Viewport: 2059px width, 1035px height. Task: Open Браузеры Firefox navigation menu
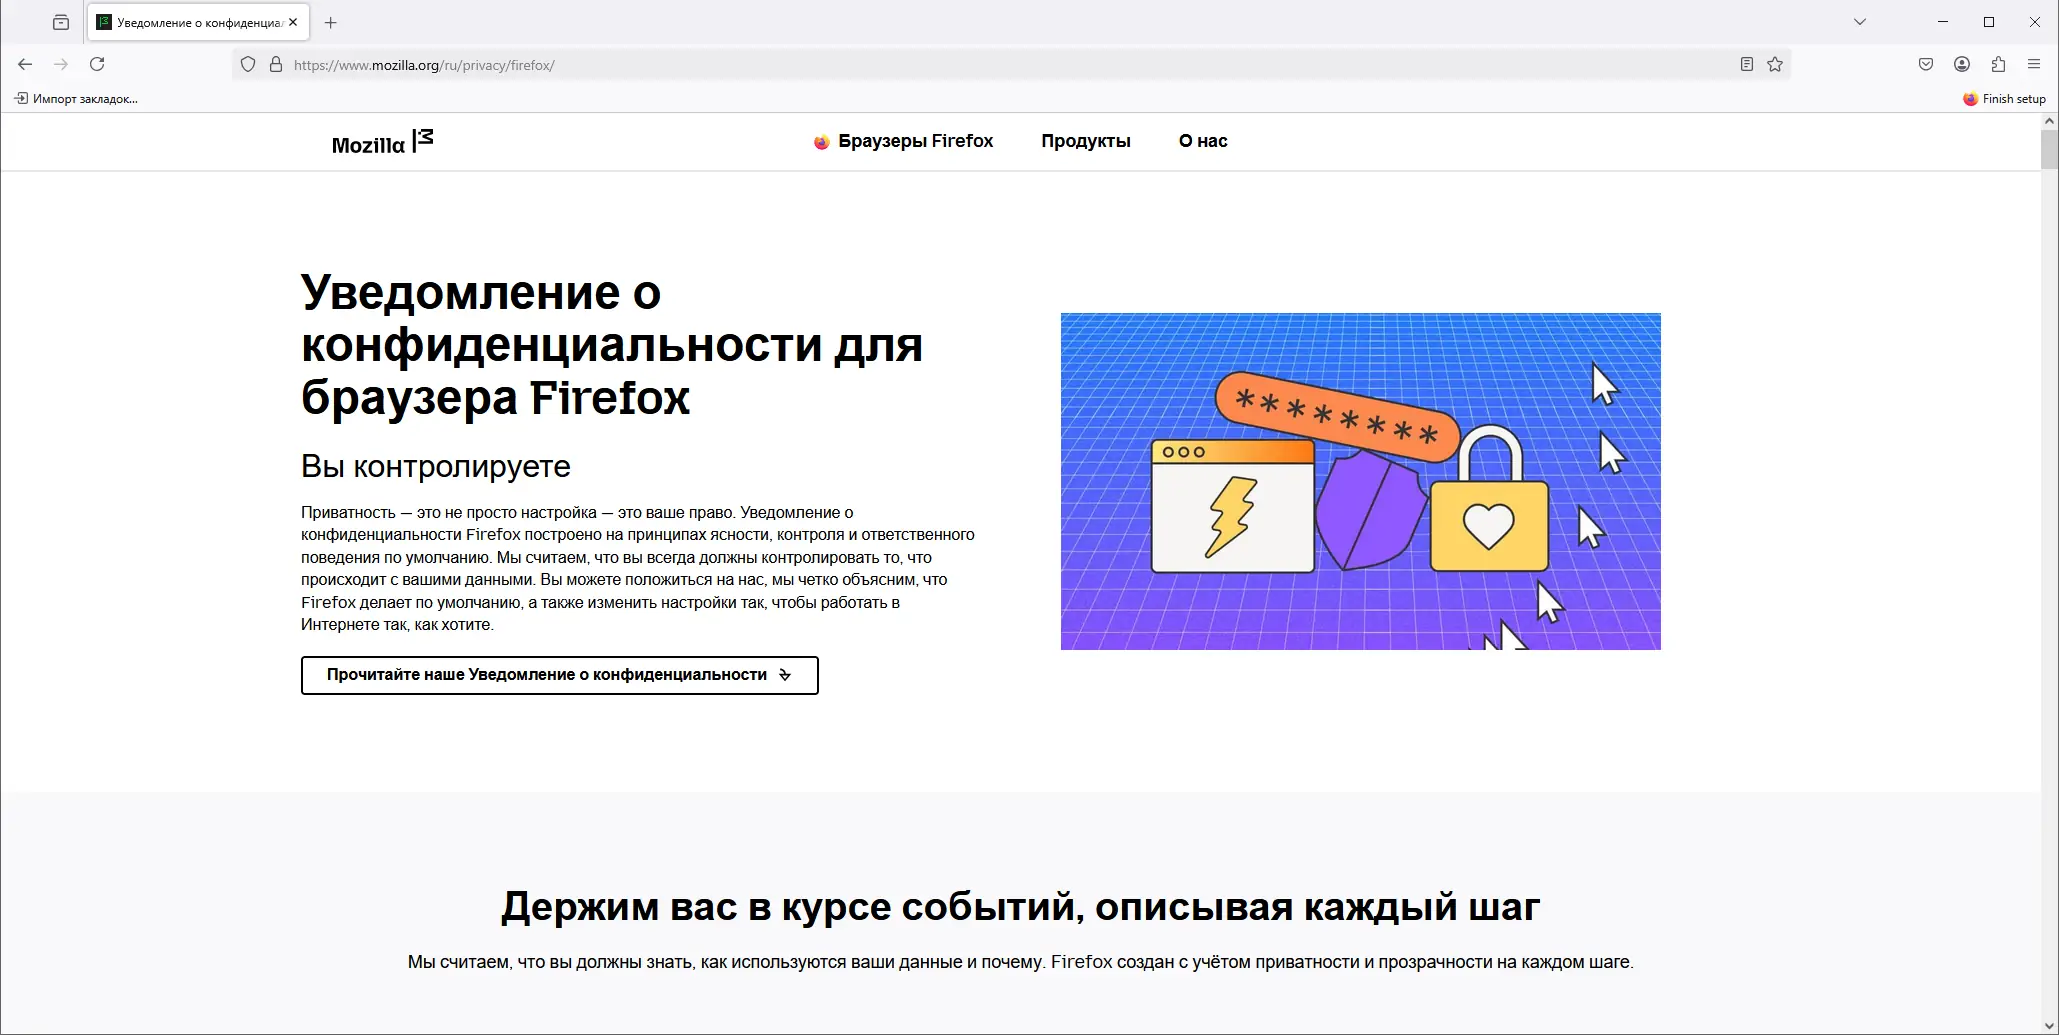(x=903, y=141)
